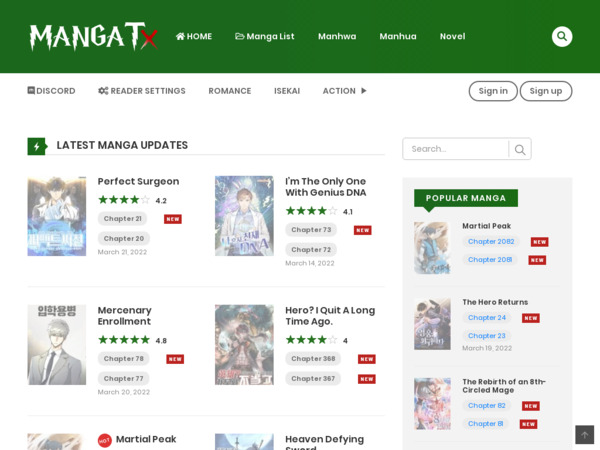Click the Hero? I Quit cover thumbnail

(x=244, y=345)
